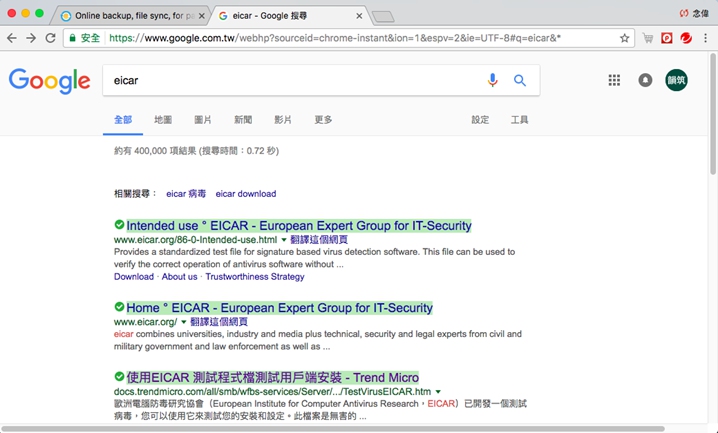Open the Google account avatar

[x=676, y=80]
